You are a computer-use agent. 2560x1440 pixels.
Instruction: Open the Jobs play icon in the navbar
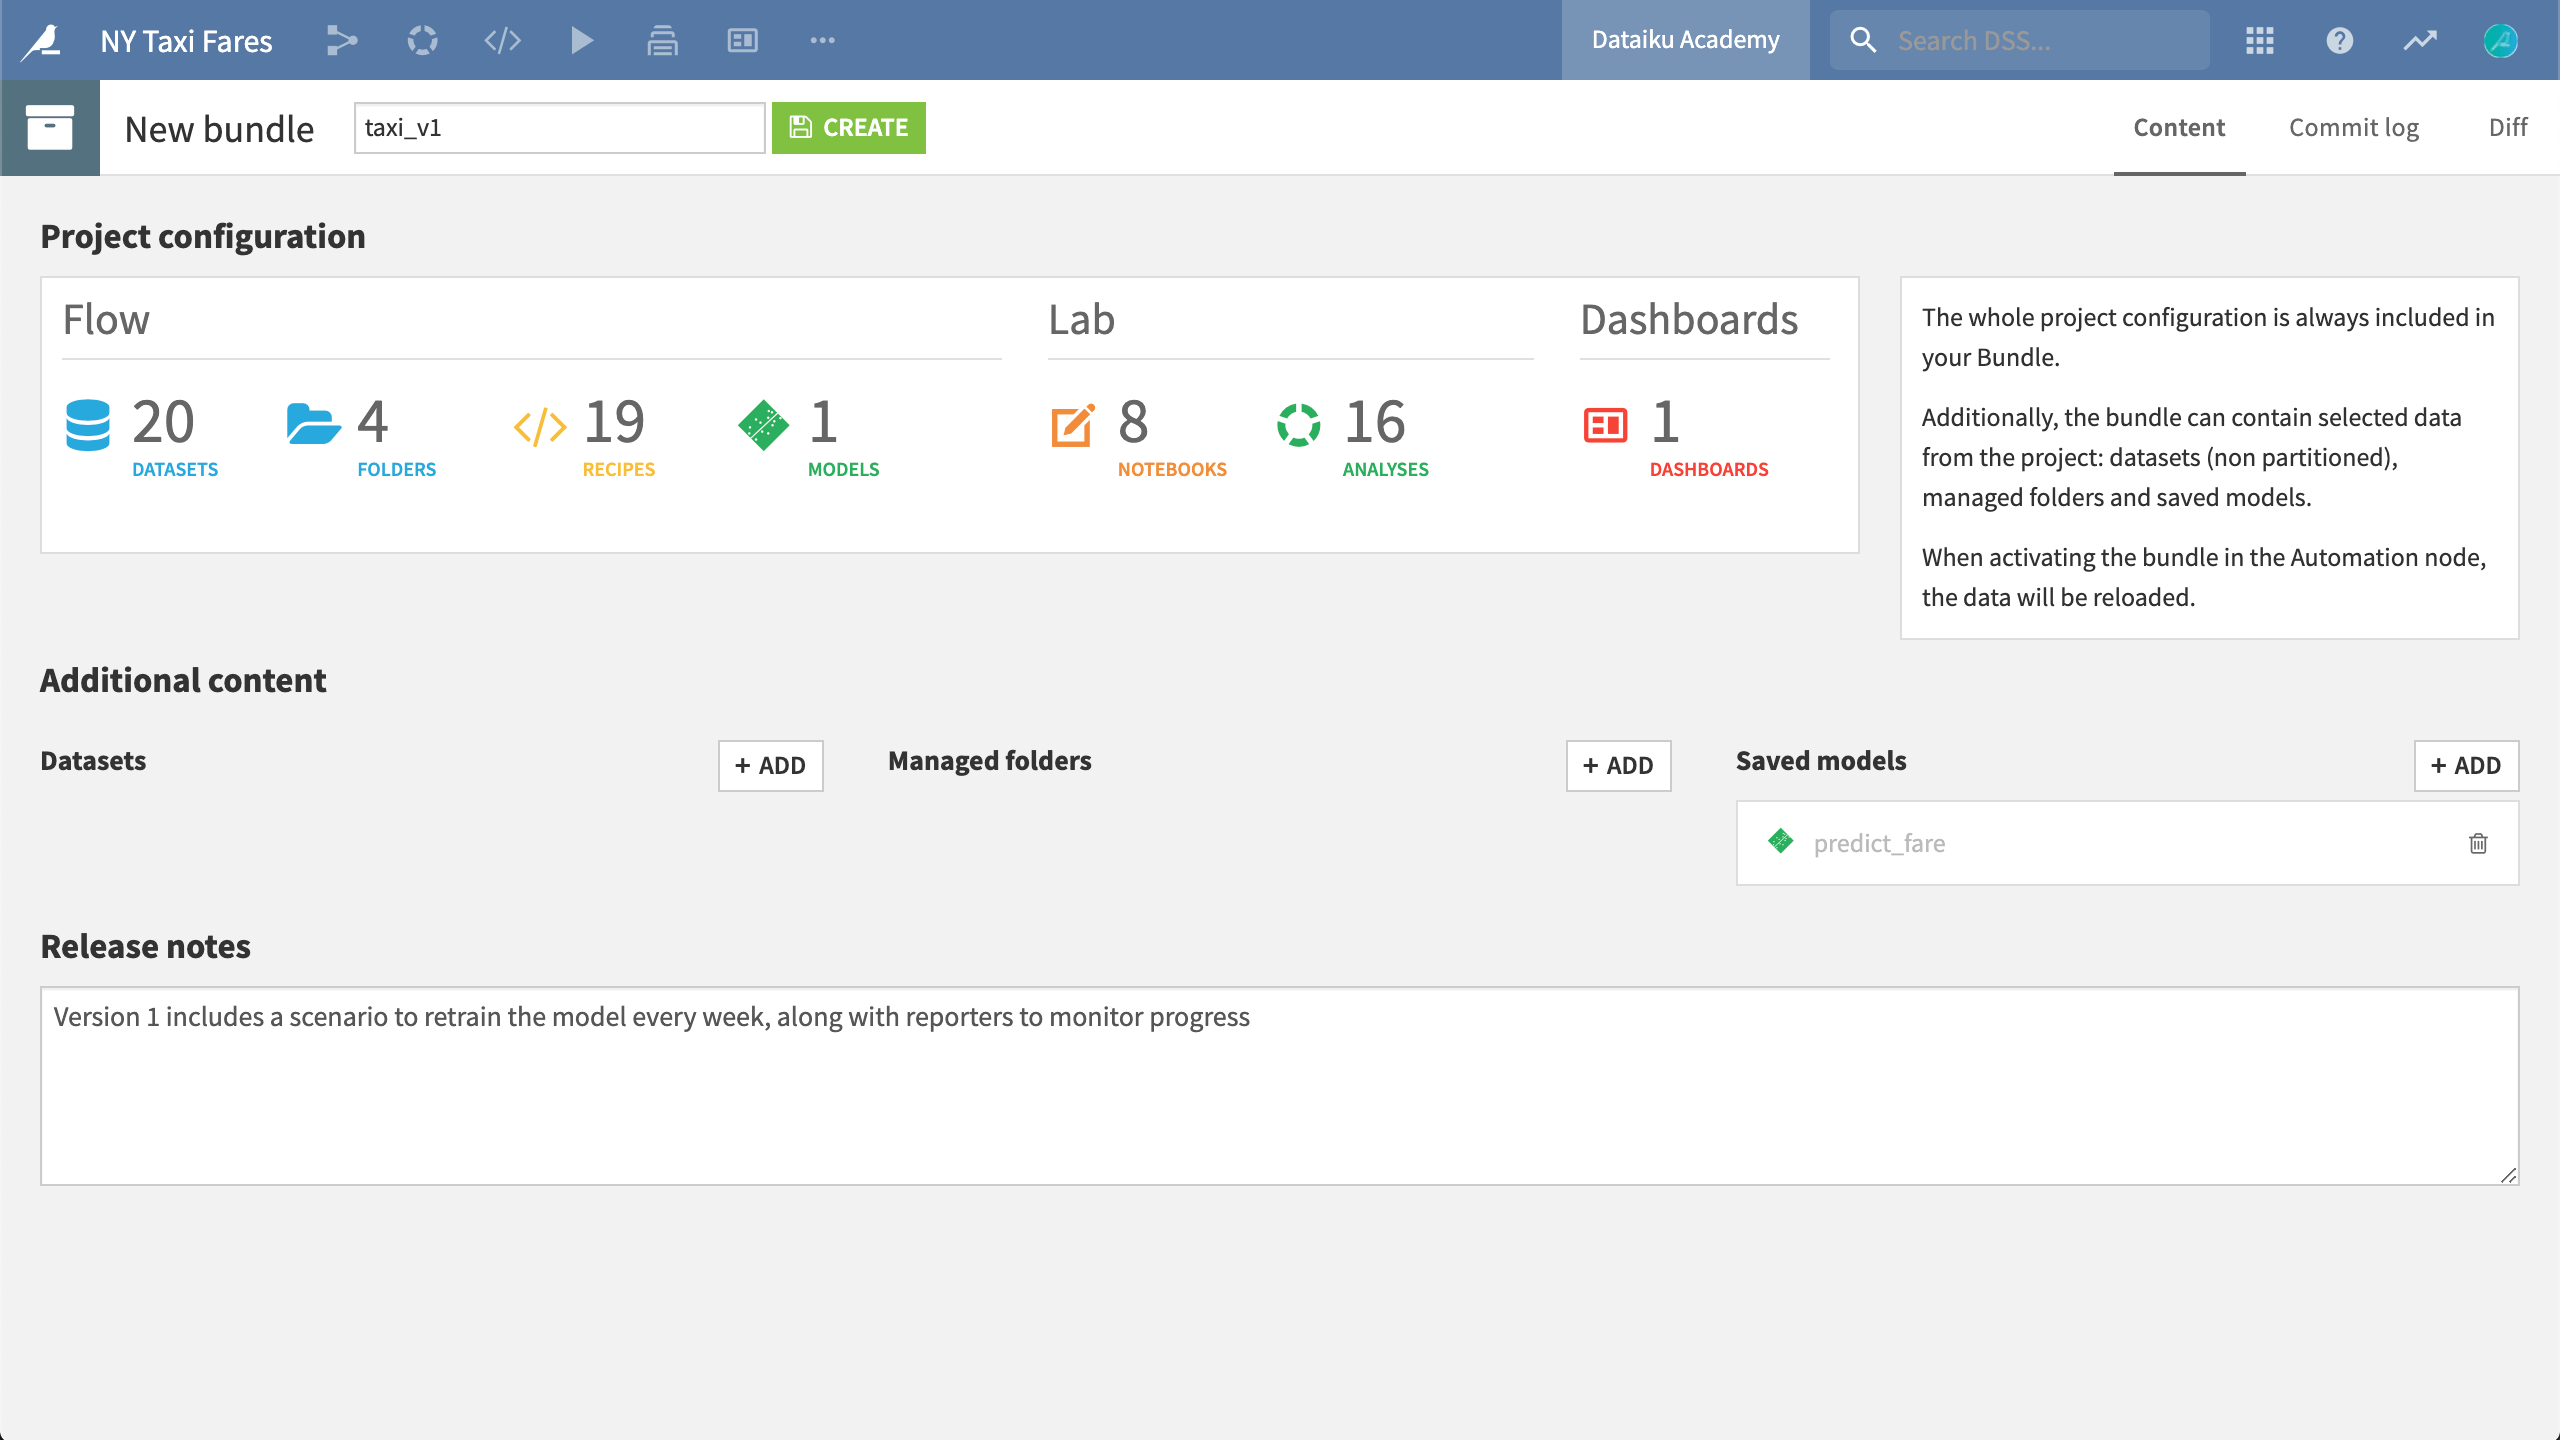pos(582,41)
